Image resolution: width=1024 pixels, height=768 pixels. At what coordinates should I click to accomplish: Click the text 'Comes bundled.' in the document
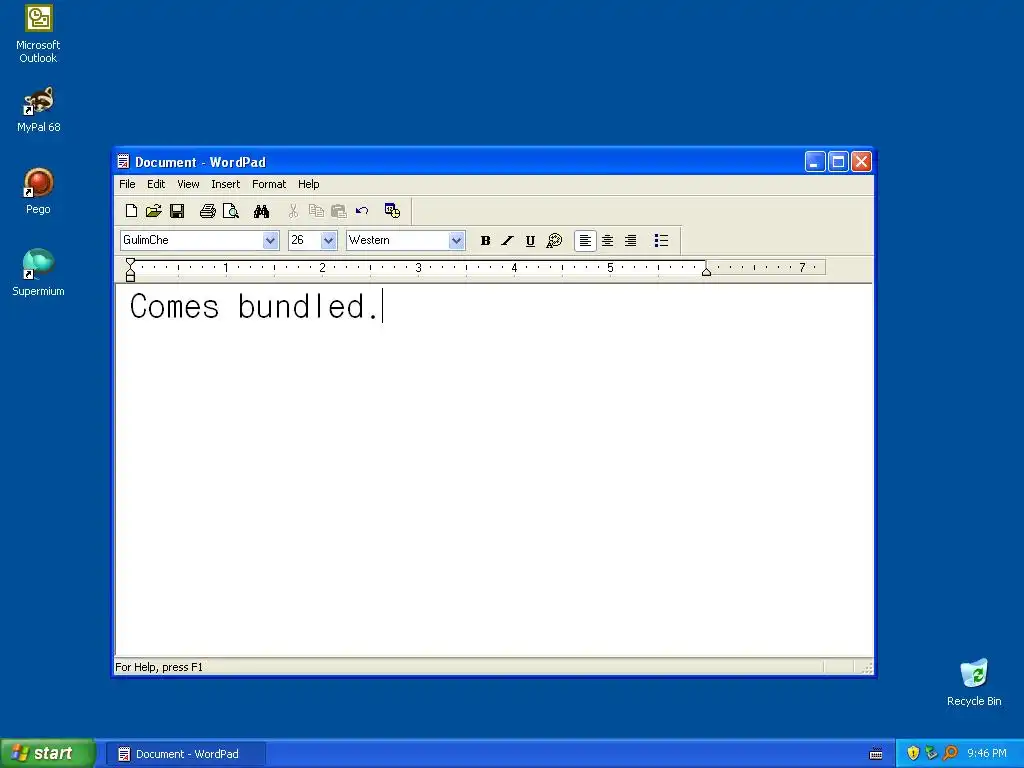click(x=254, y=307)
